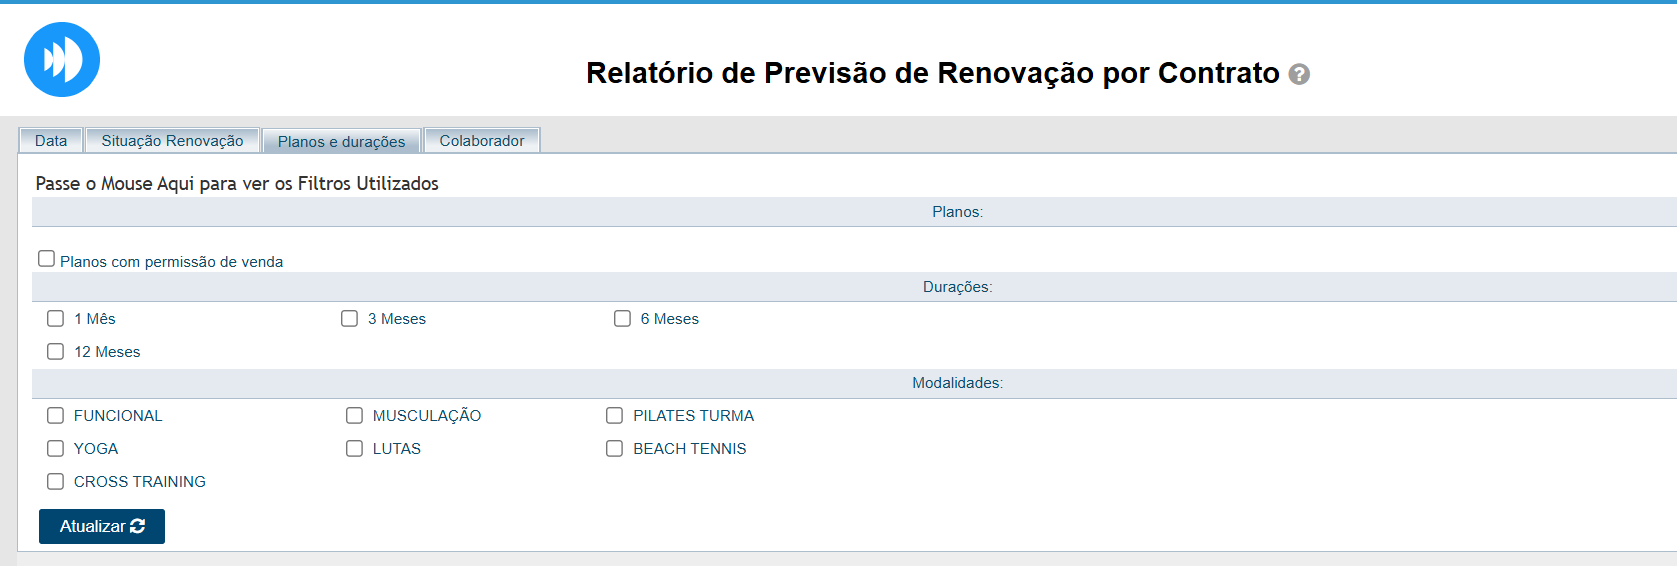The height and width of the screenshot is (566, 1677).
Task: Click Passe o Mouse Aqui filters text
Action: [237, 184]
